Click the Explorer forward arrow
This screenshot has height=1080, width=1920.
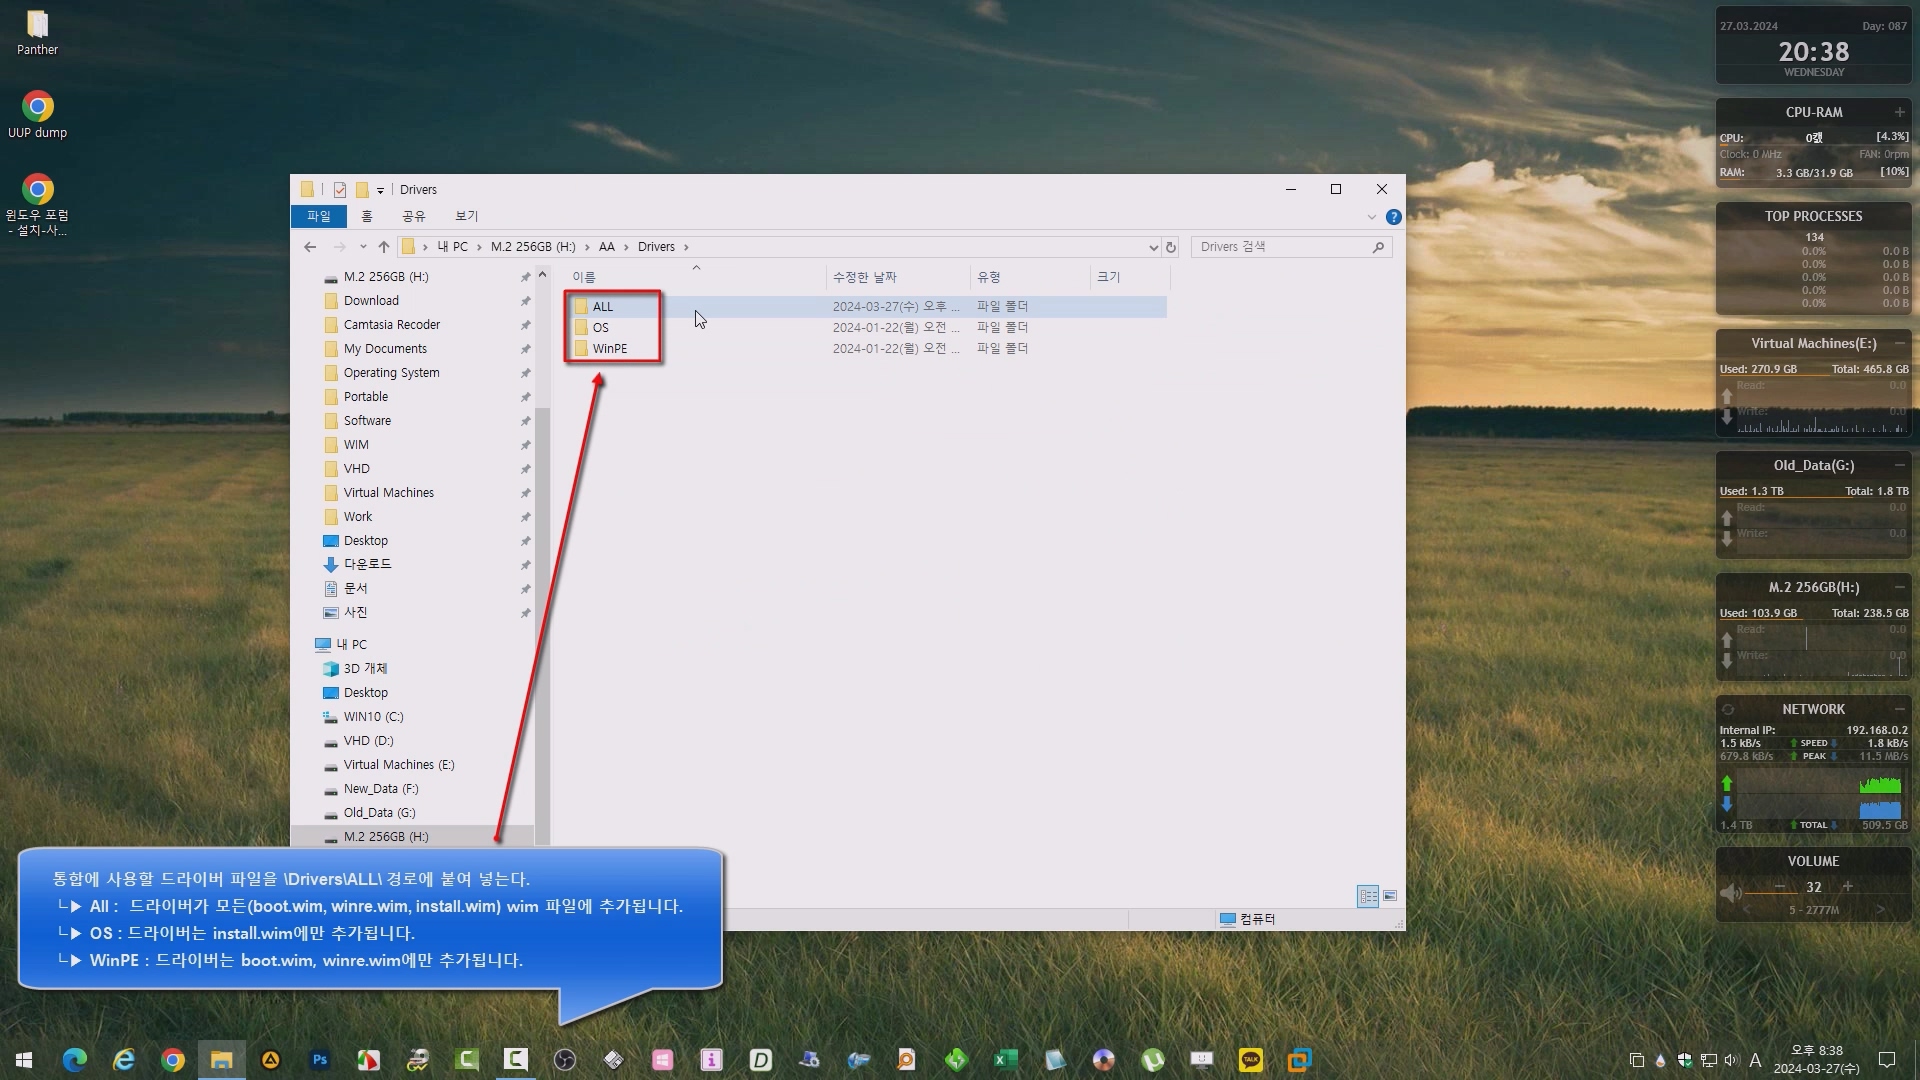pos(340,247)
